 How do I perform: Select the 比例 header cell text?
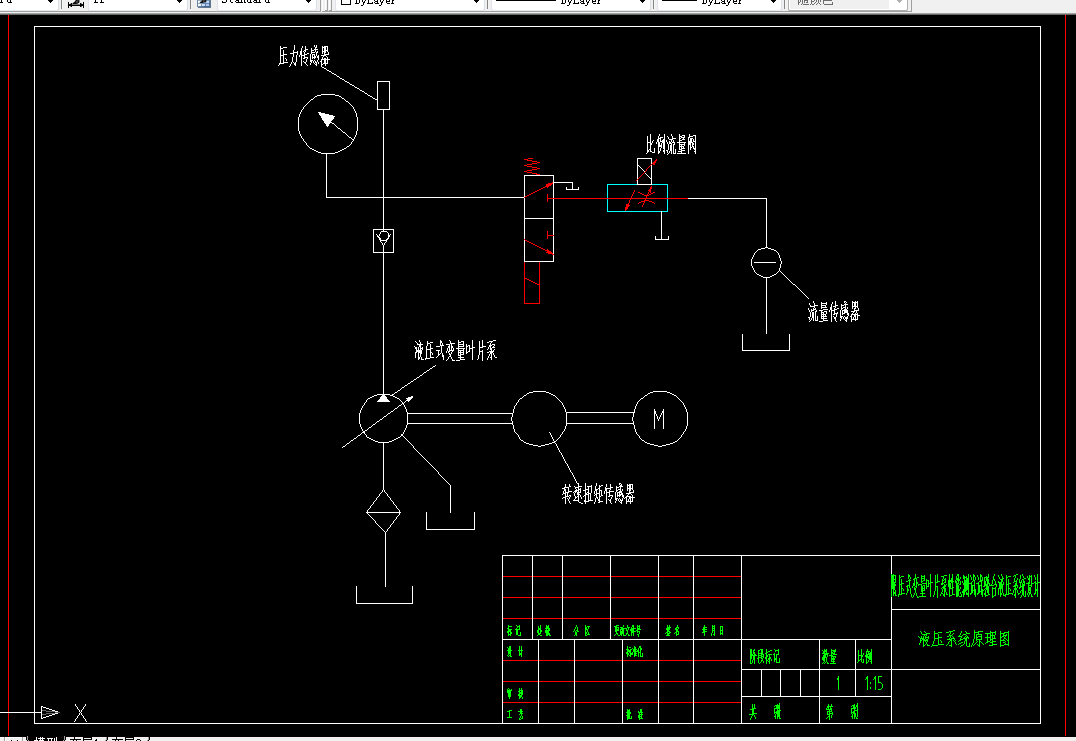tap(865, 657)
